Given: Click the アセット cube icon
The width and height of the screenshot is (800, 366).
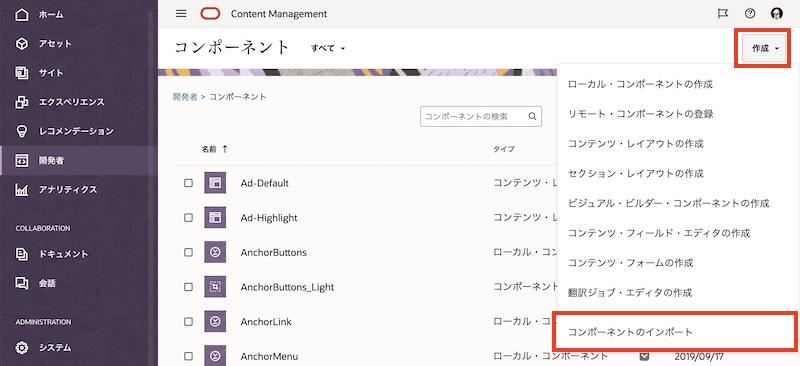Looking at the screenshot, I should tap(21, 44).
